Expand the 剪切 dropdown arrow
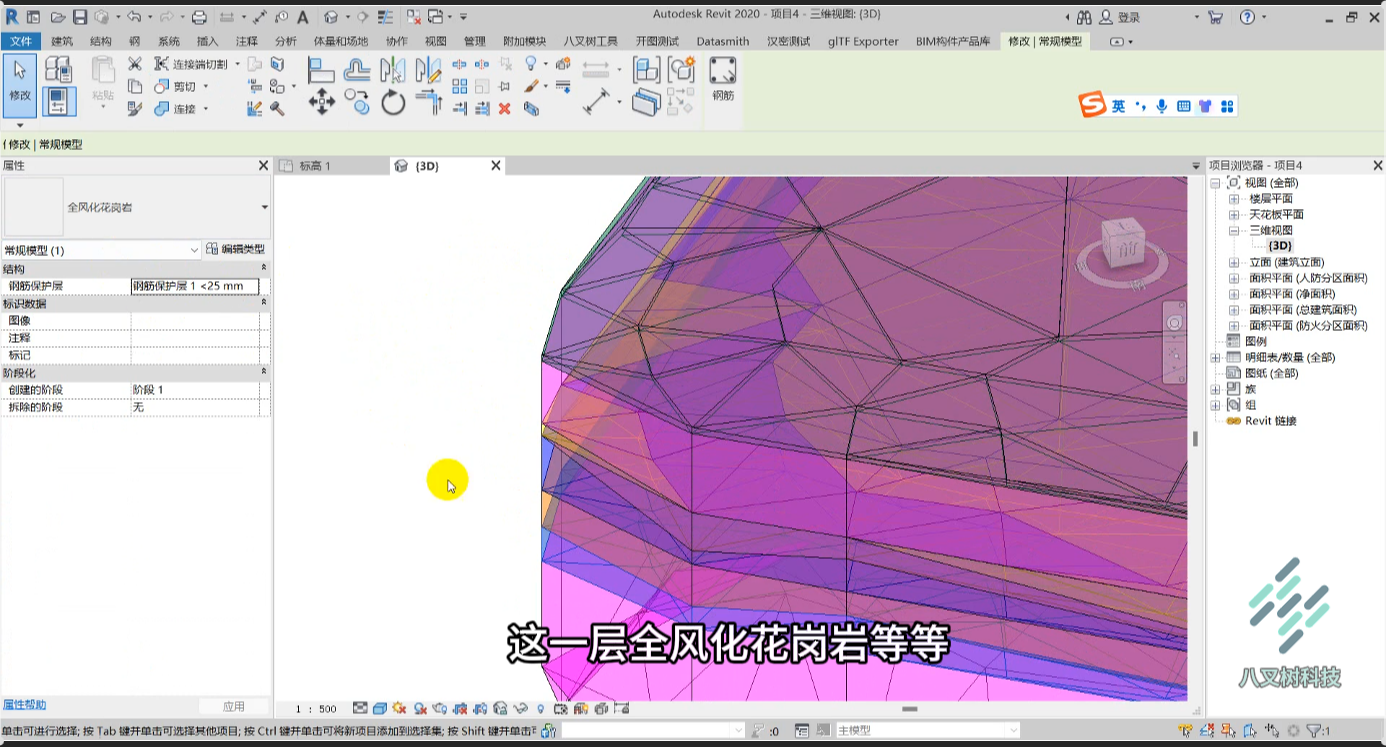 tap(205, 87)
